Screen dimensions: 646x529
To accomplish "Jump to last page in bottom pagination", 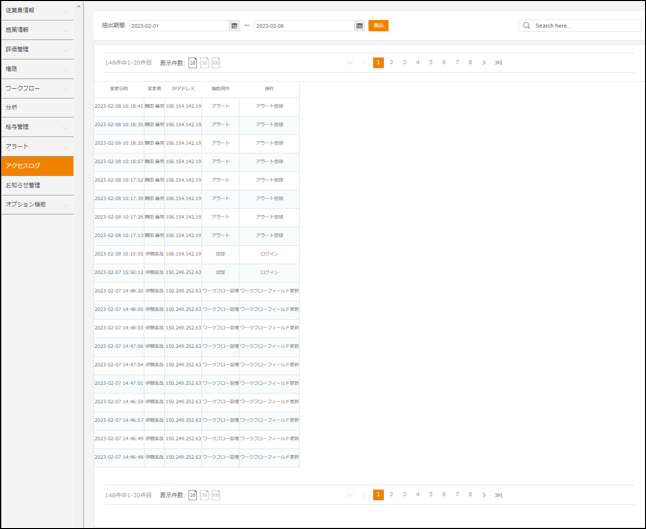I will (x=498, y=494).
